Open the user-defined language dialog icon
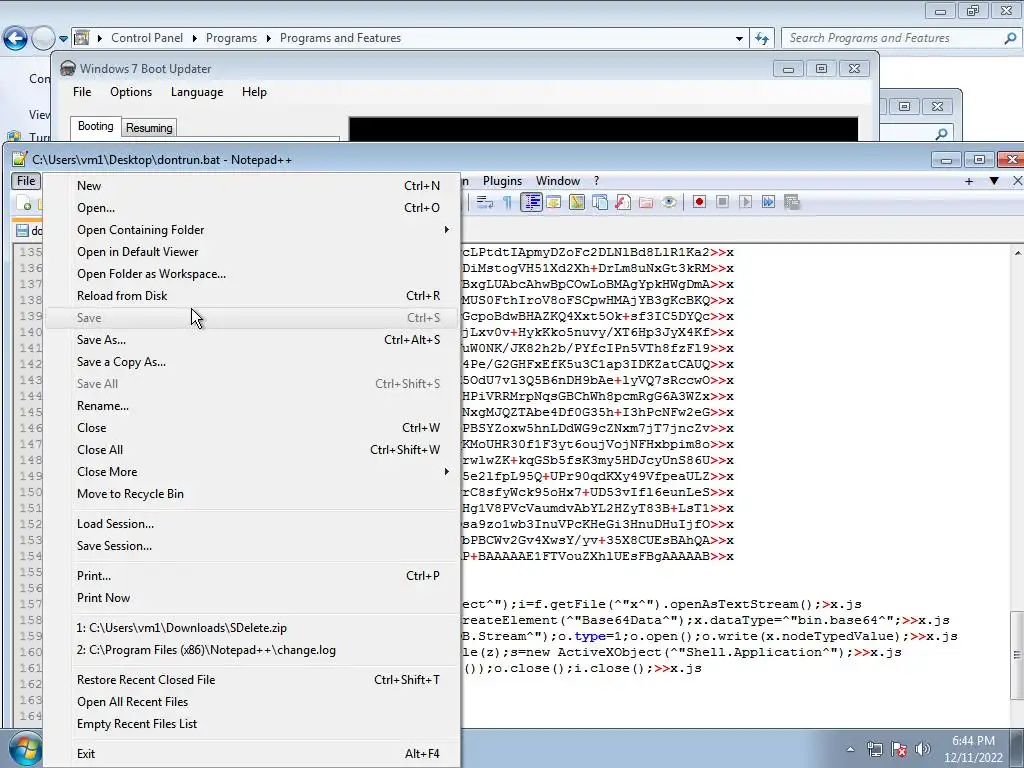This screenshot has width=1024, height=768. click(x=554, y=202)
